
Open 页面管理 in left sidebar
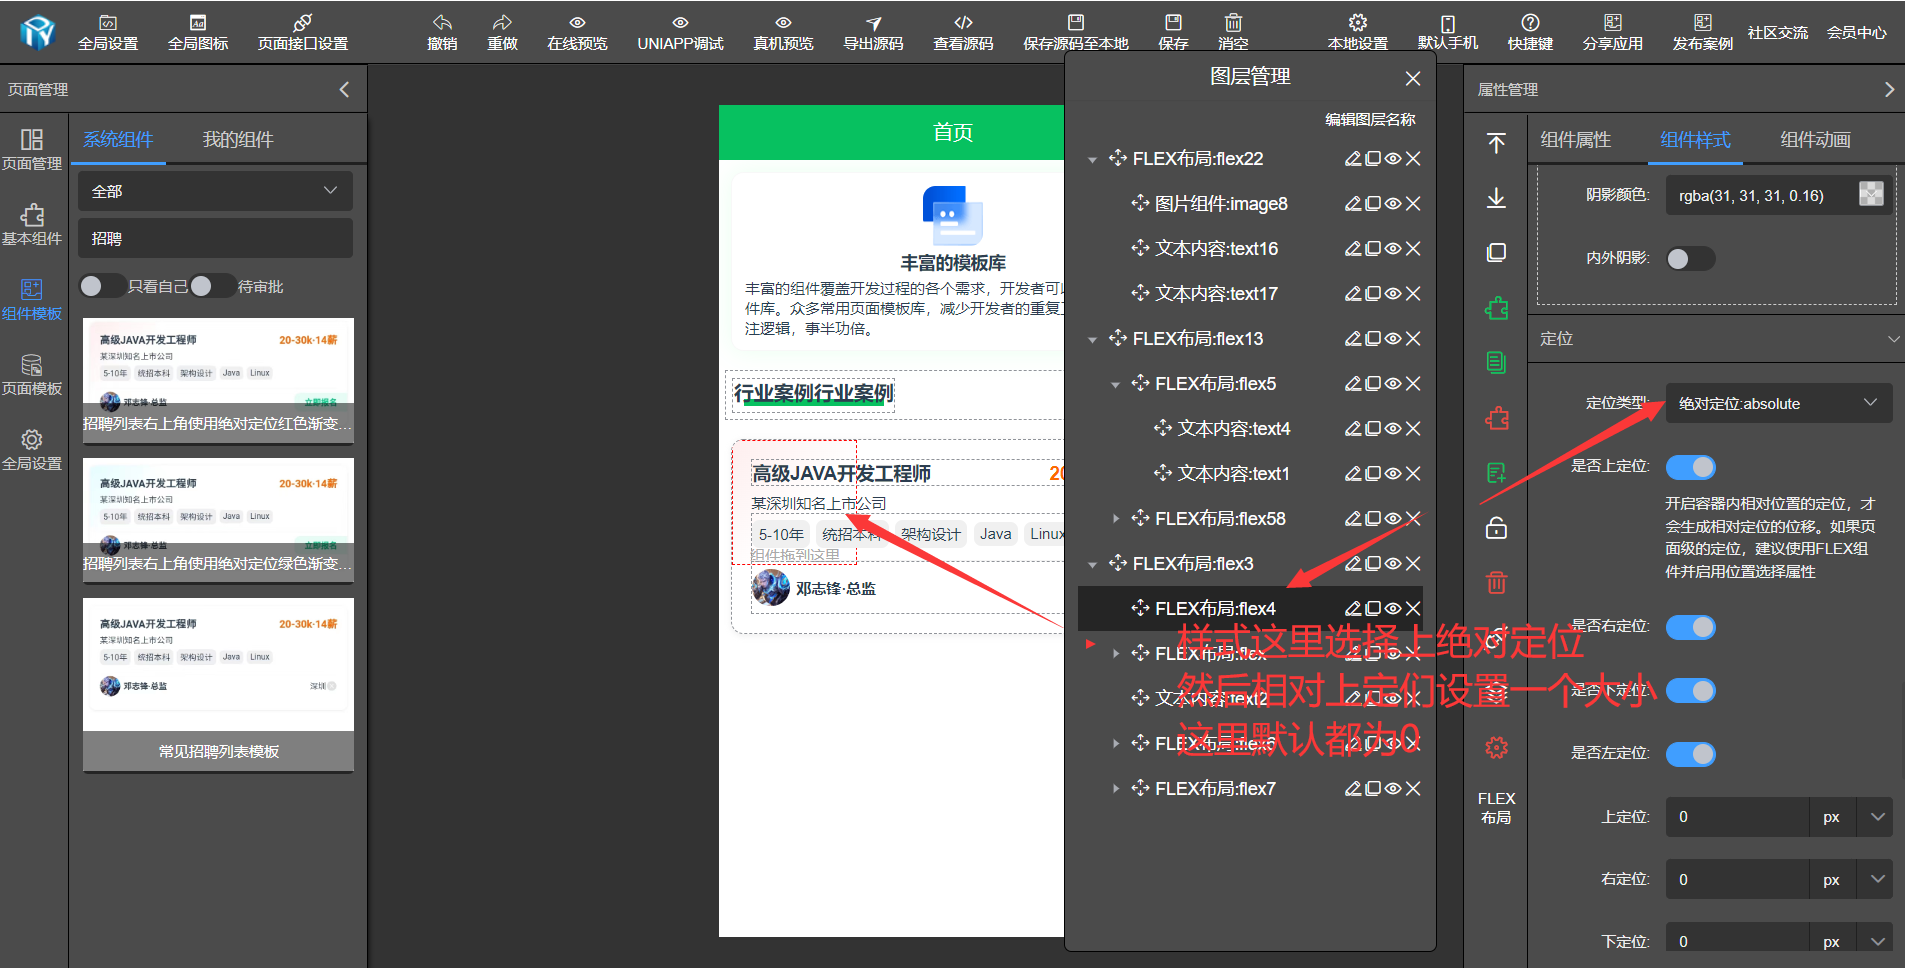tap(32, 149)
